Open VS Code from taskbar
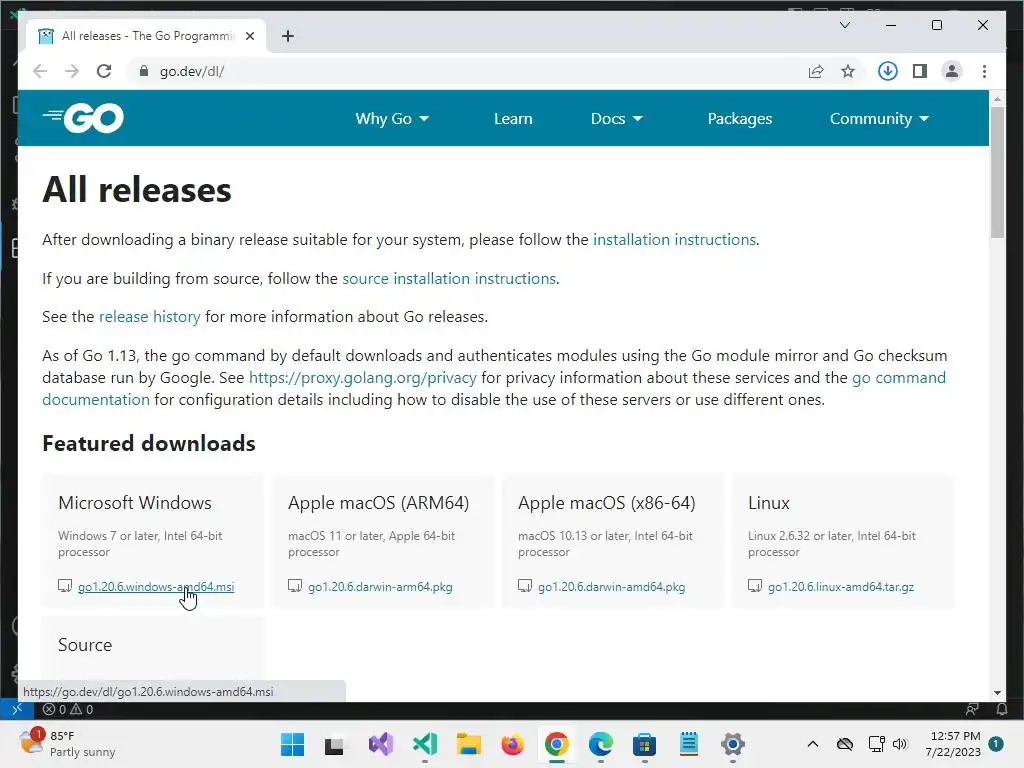 click(424, 744)
